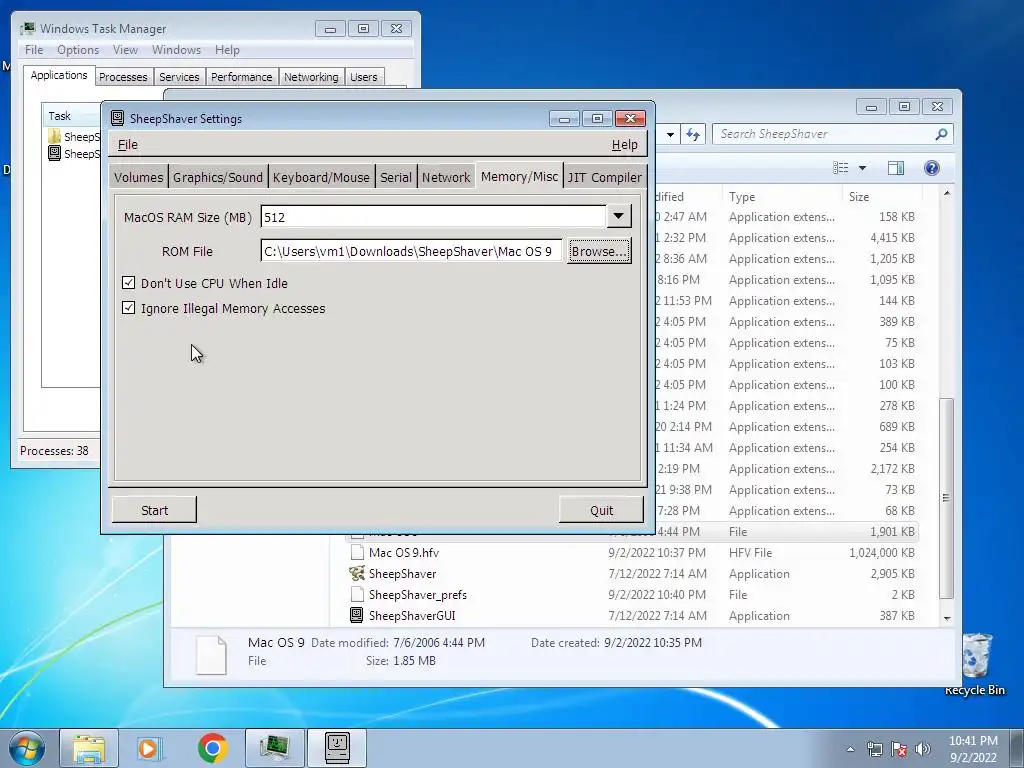Click Windows Task Manager title icon
The image size is (1024, 768).
pos(27,28)
